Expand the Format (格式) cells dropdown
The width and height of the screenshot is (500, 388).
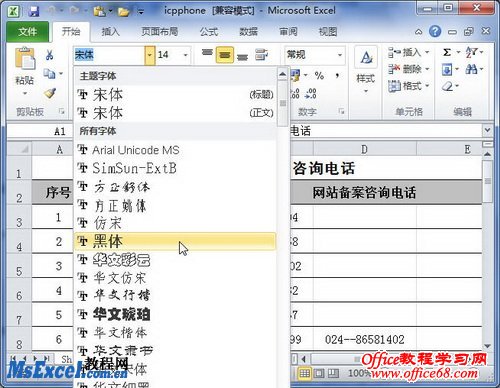click(427, 86)
